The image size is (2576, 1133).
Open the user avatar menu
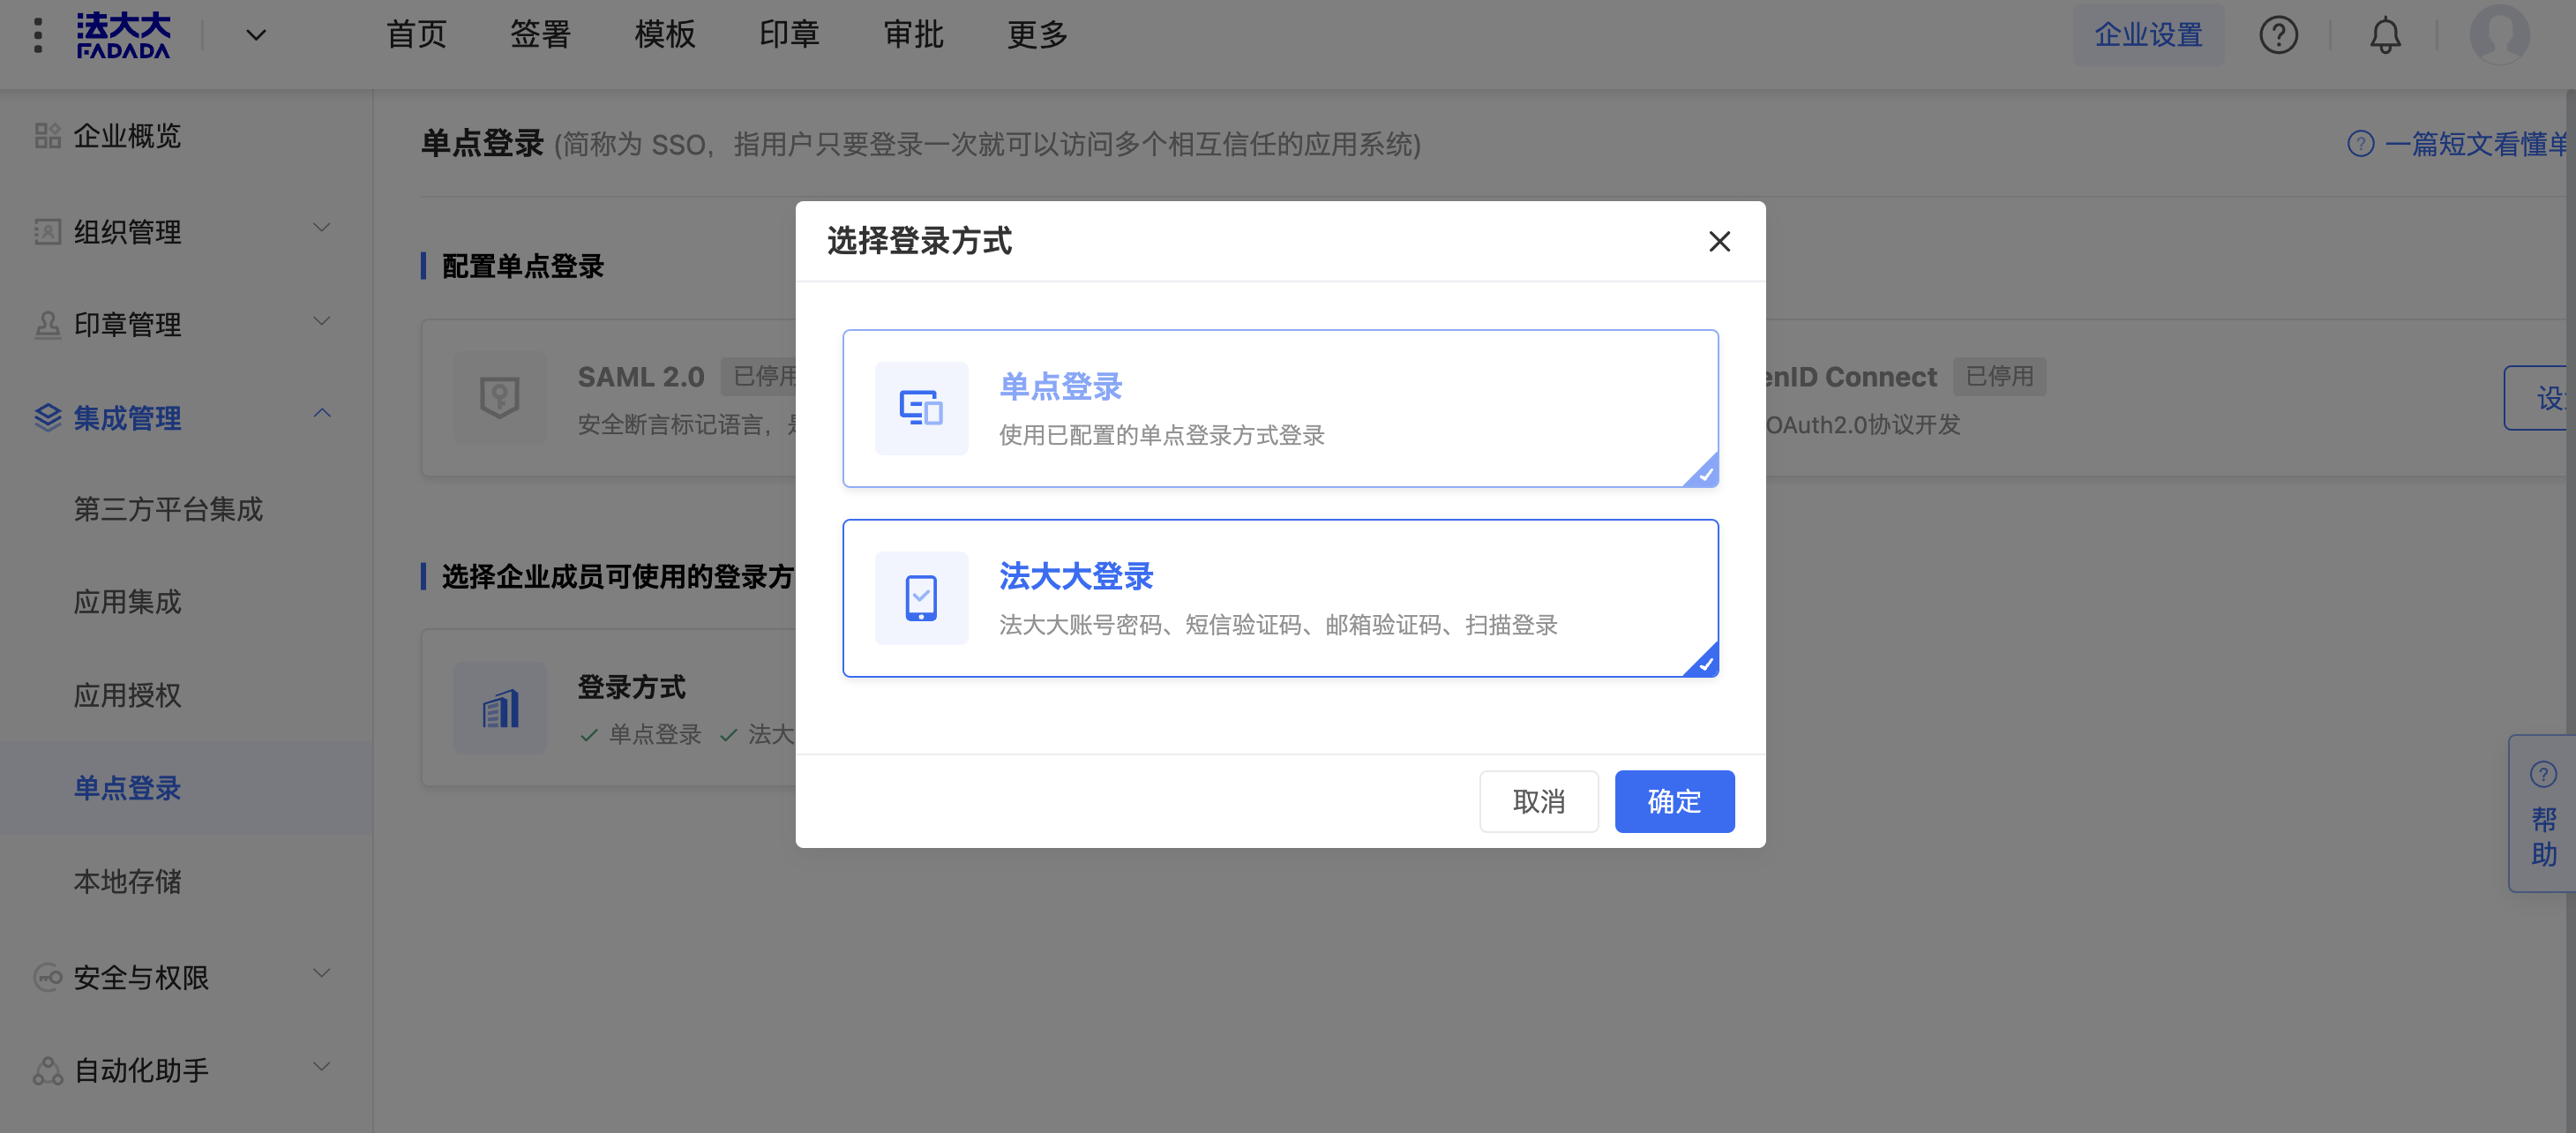coord(2499,35)
